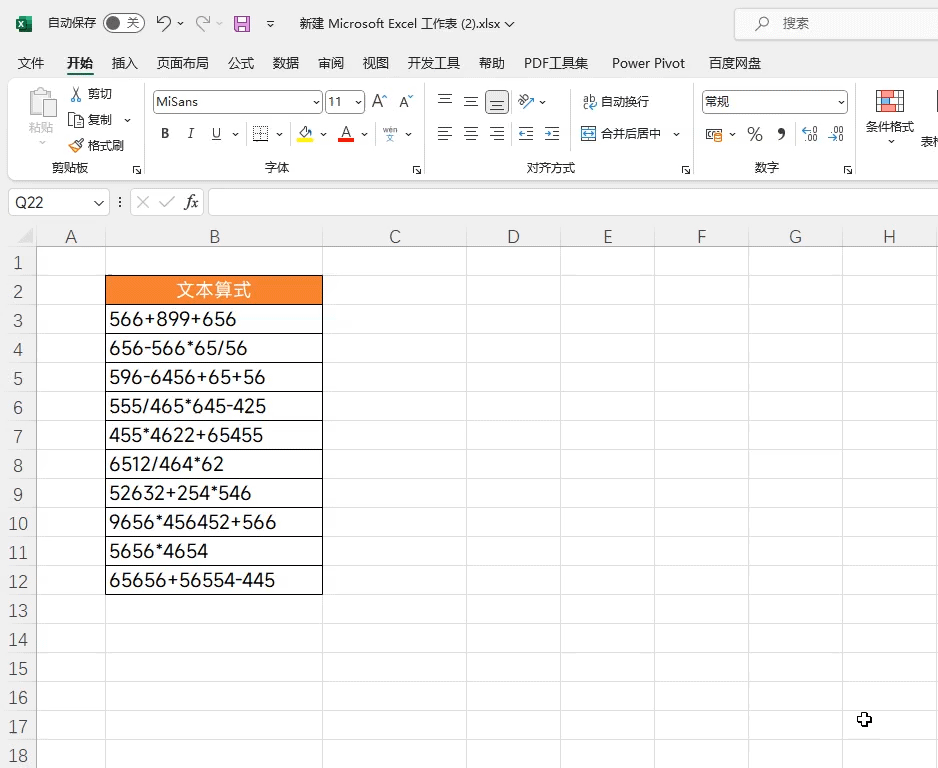
Task: Click the decrease decimal icon
Action: (x=836, y=134)
